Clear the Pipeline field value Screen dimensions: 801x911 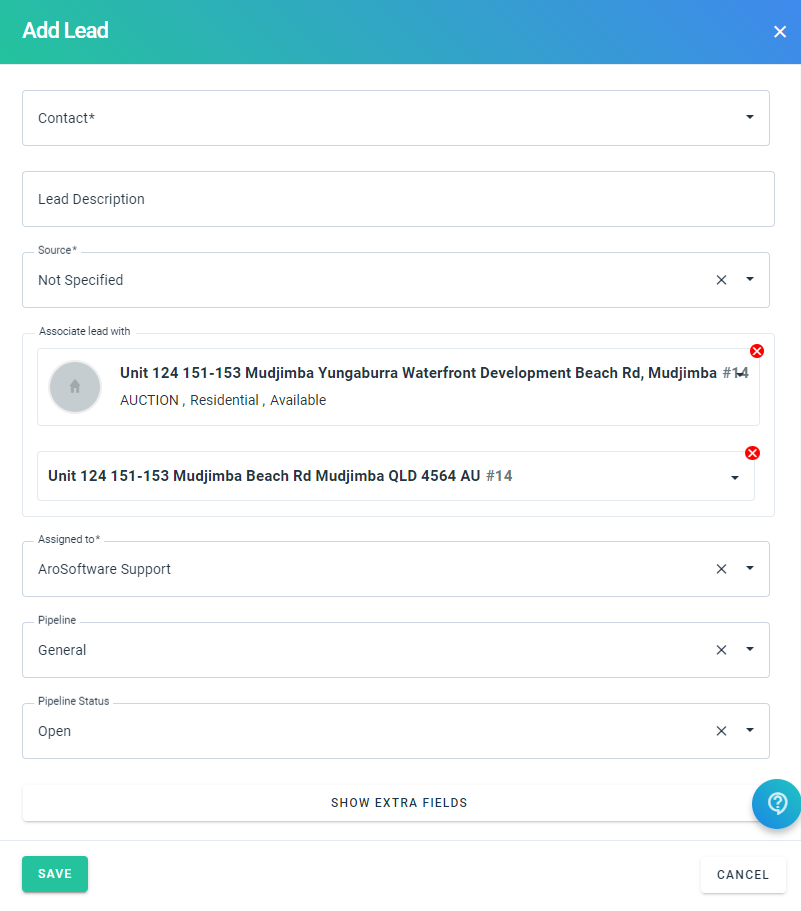click(x=721, y=650)
